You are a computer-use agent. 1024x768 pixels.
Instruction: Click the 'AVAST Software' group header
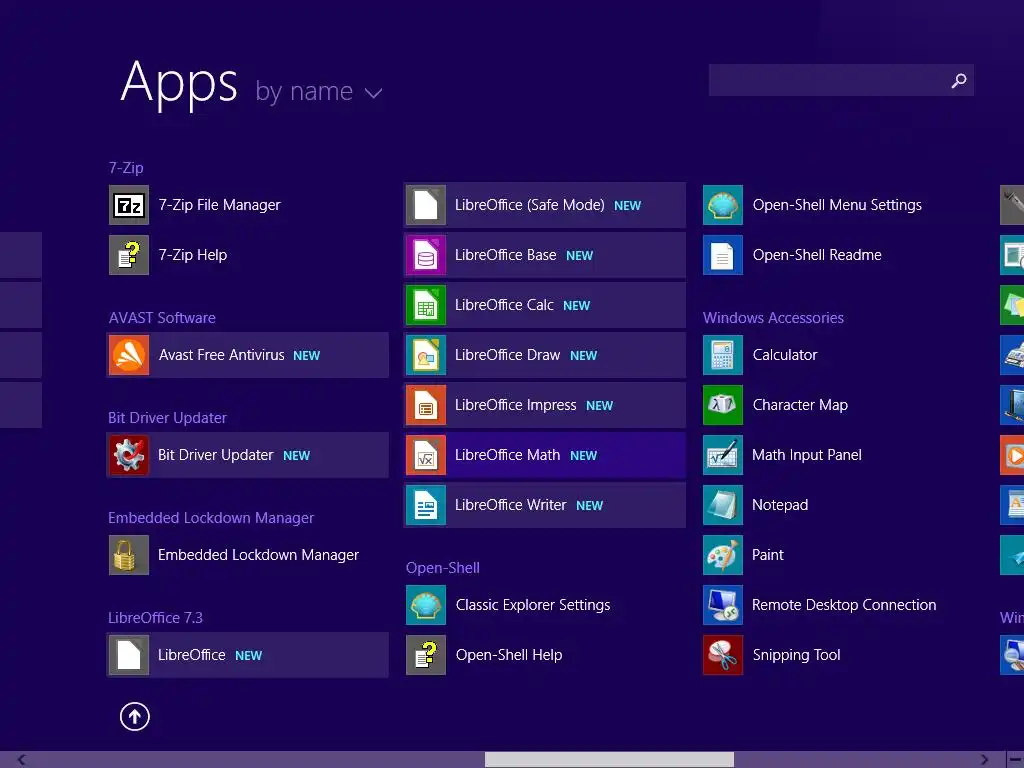click(162, 318)
